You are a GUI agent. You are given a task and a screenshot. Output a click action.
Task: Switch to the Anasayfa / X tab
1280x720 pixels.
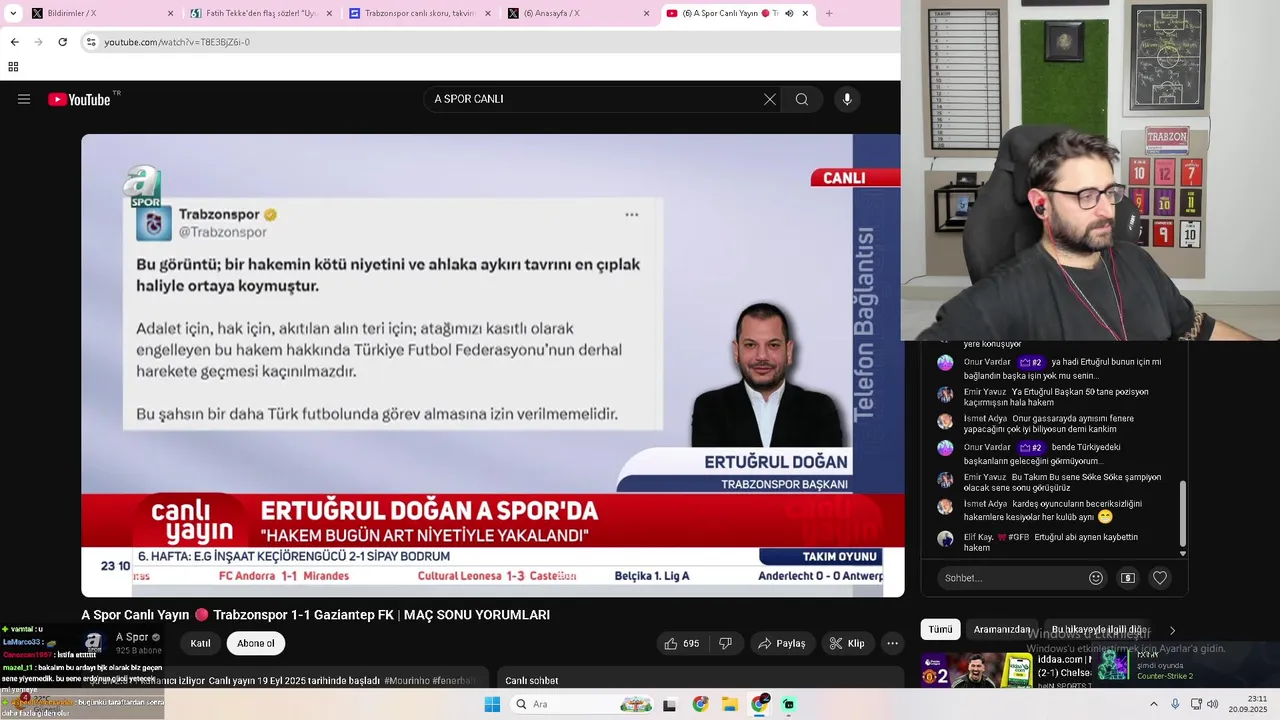[579, 13]
